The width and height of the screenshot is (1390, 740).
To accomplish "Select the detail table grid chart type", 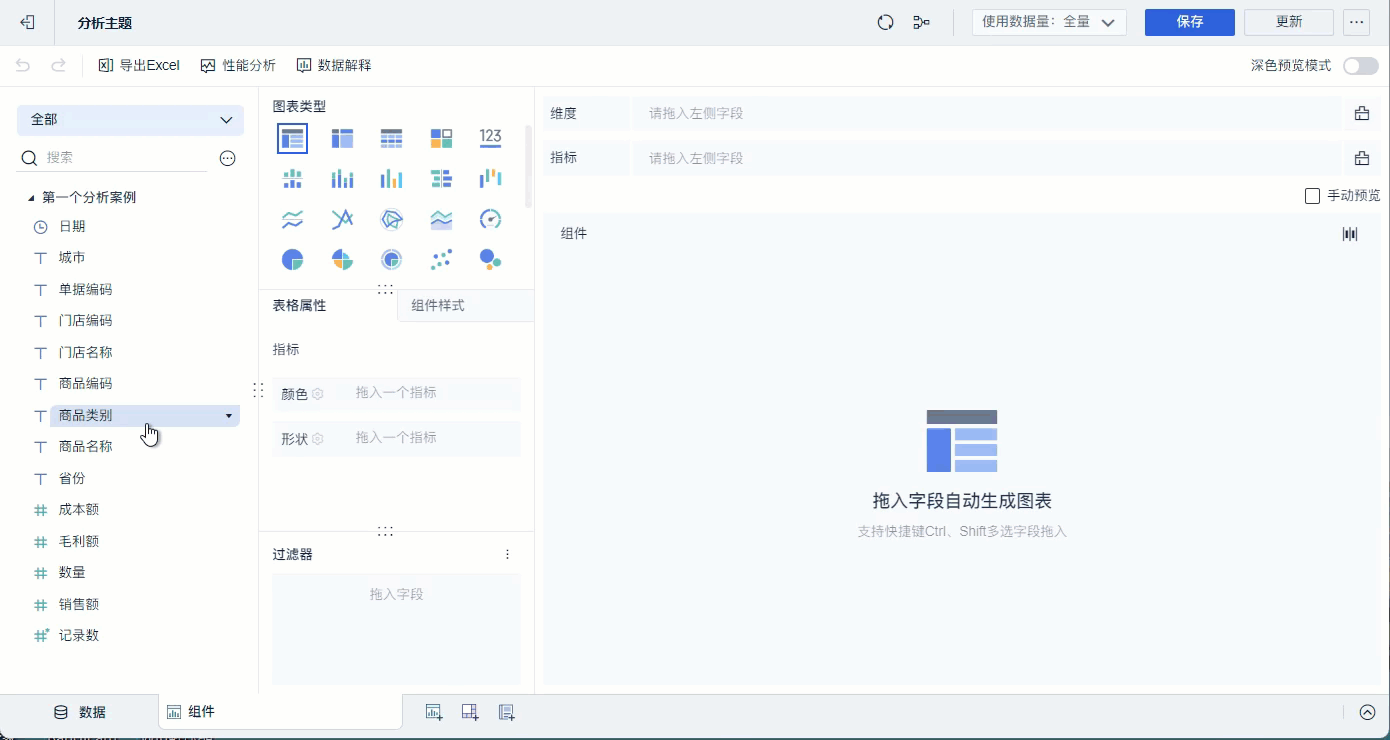I will (x=391, y=138).
